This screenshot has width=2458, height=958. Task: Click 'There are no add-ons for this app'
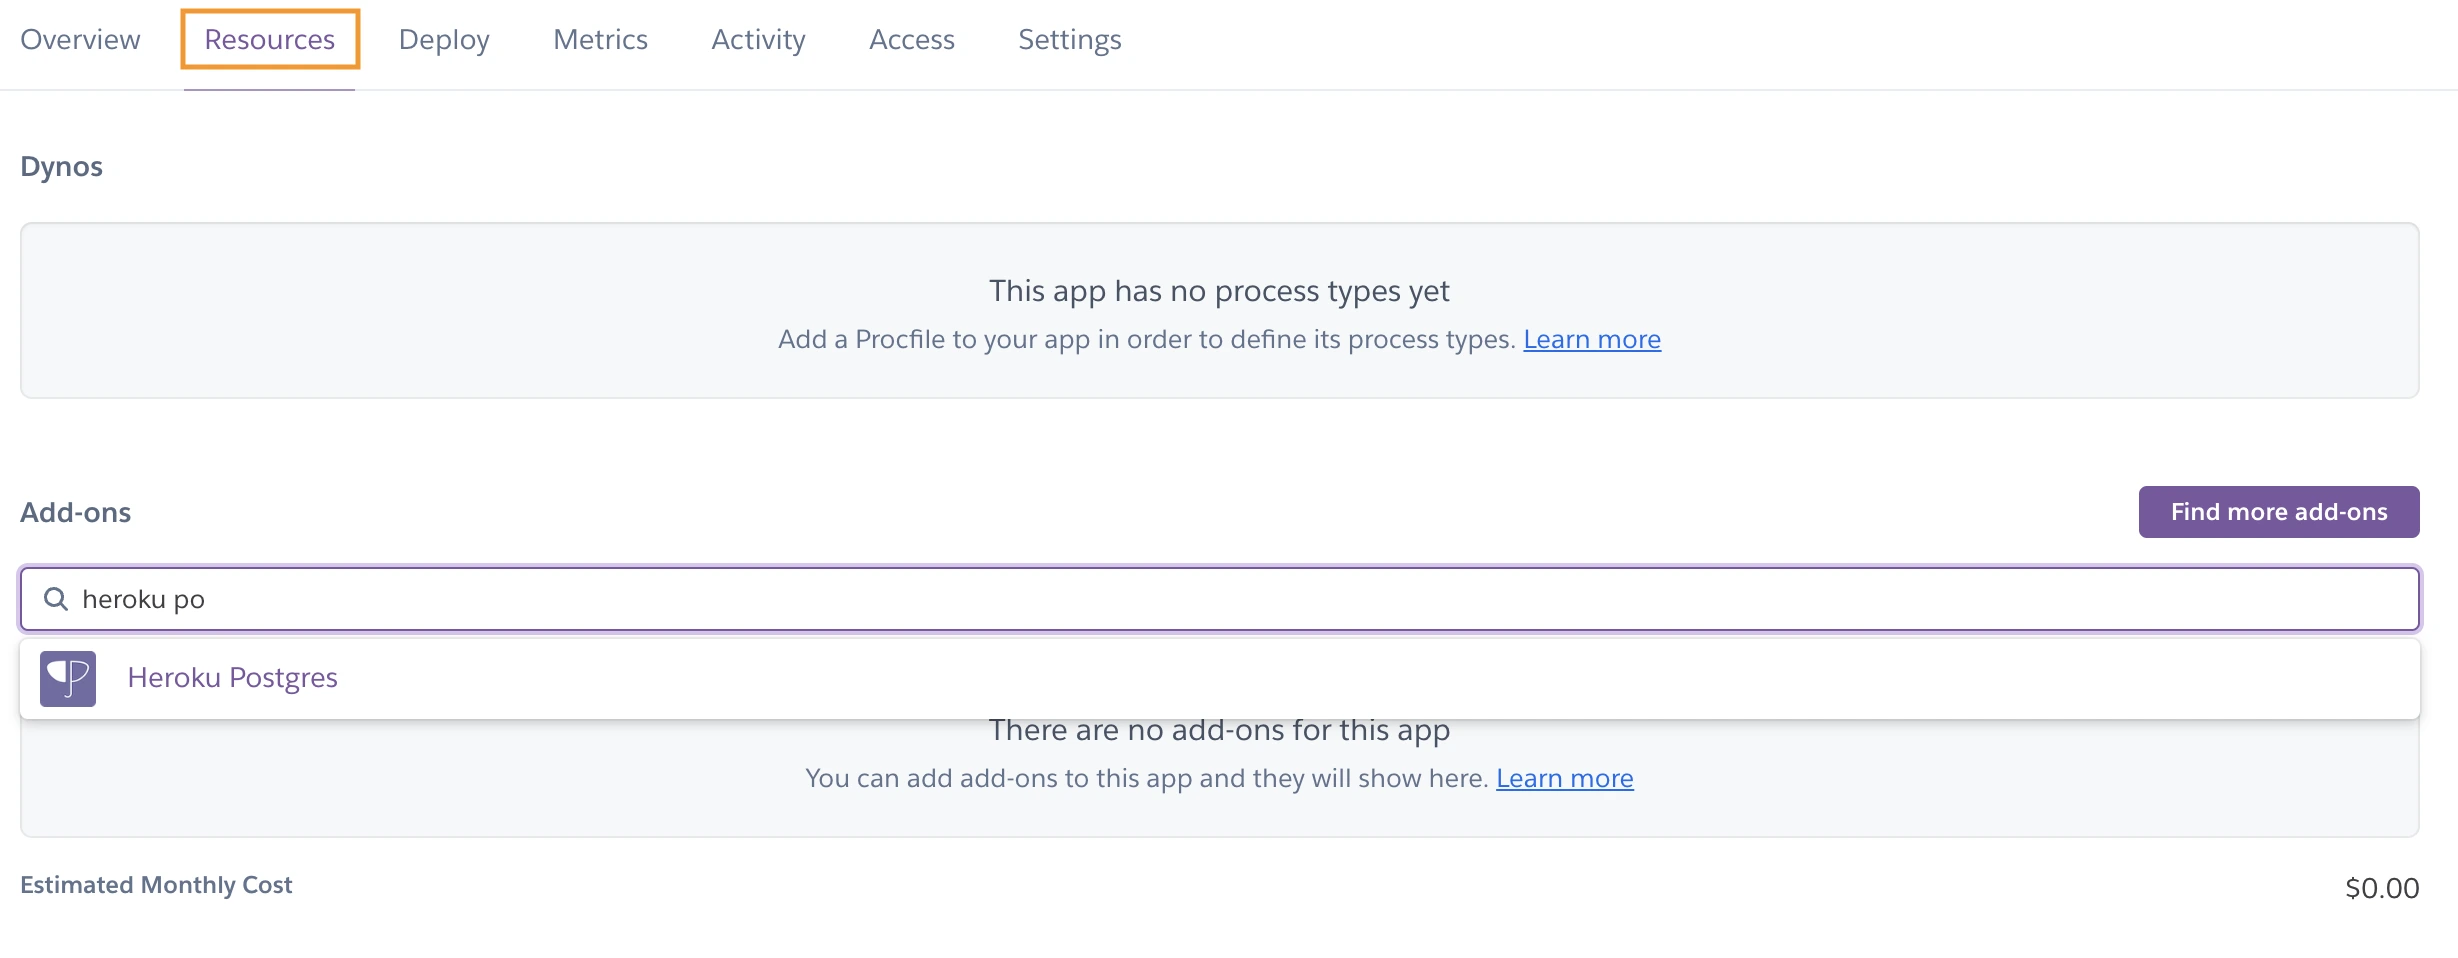pos(1219,731)
